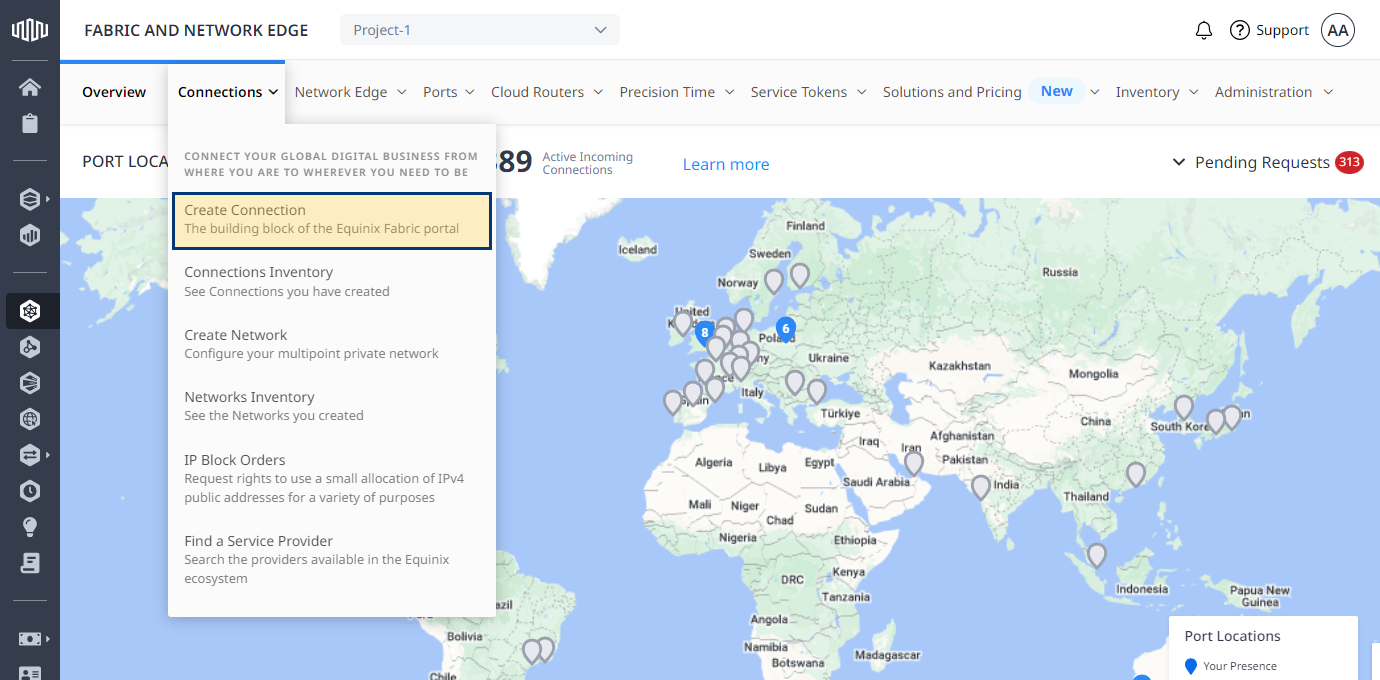Expand the Ports menu

point(449,92)
